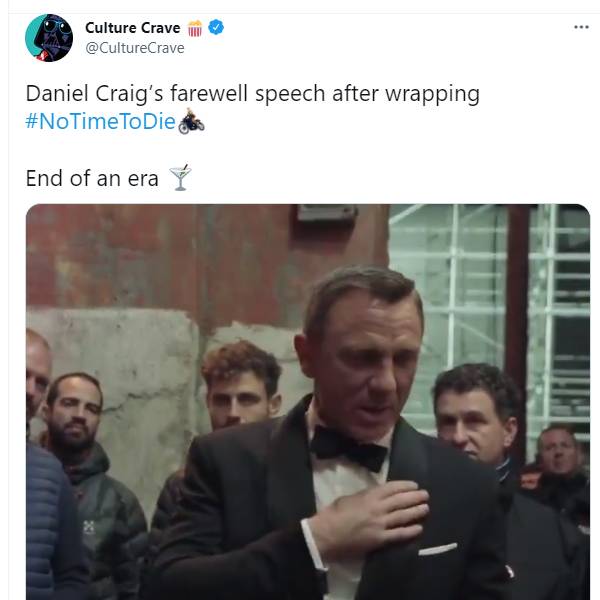
Task: Visit the @CultureCrave handle link
Action: (135, 48)
